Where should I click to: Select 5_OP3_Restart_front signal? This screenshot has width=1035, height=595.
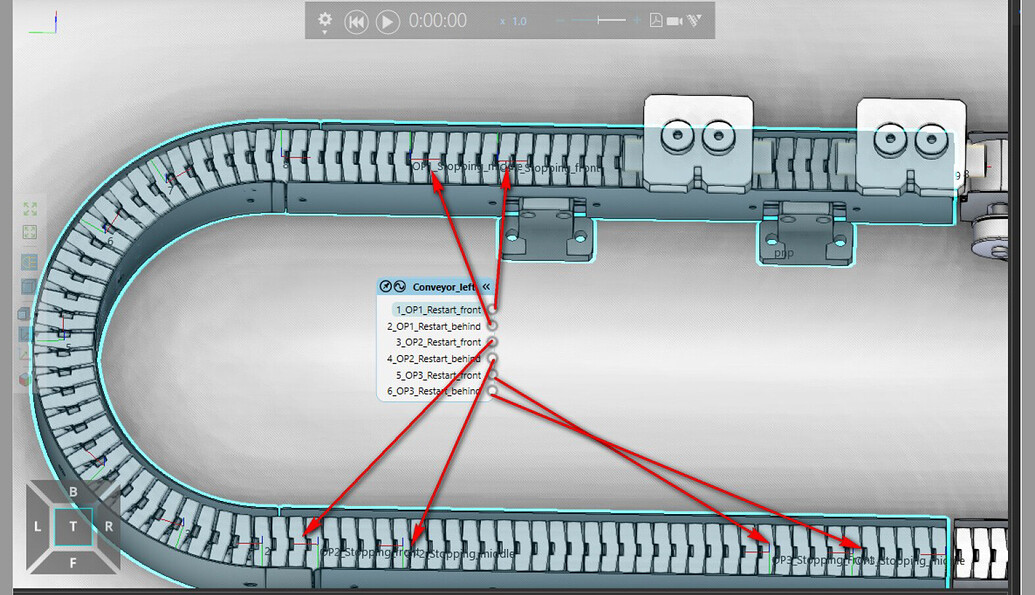point(438,375)
